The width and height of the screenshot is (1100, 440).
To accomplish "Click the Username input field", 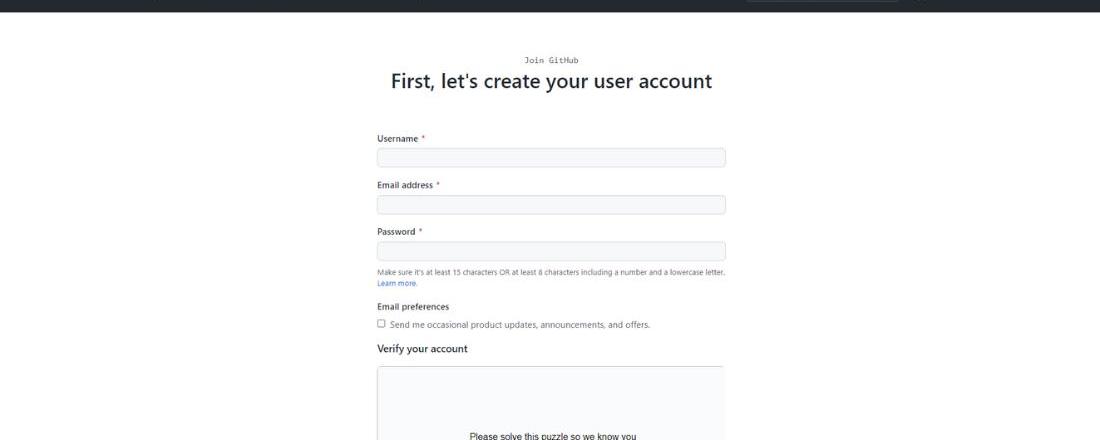I will pos(551,158).
